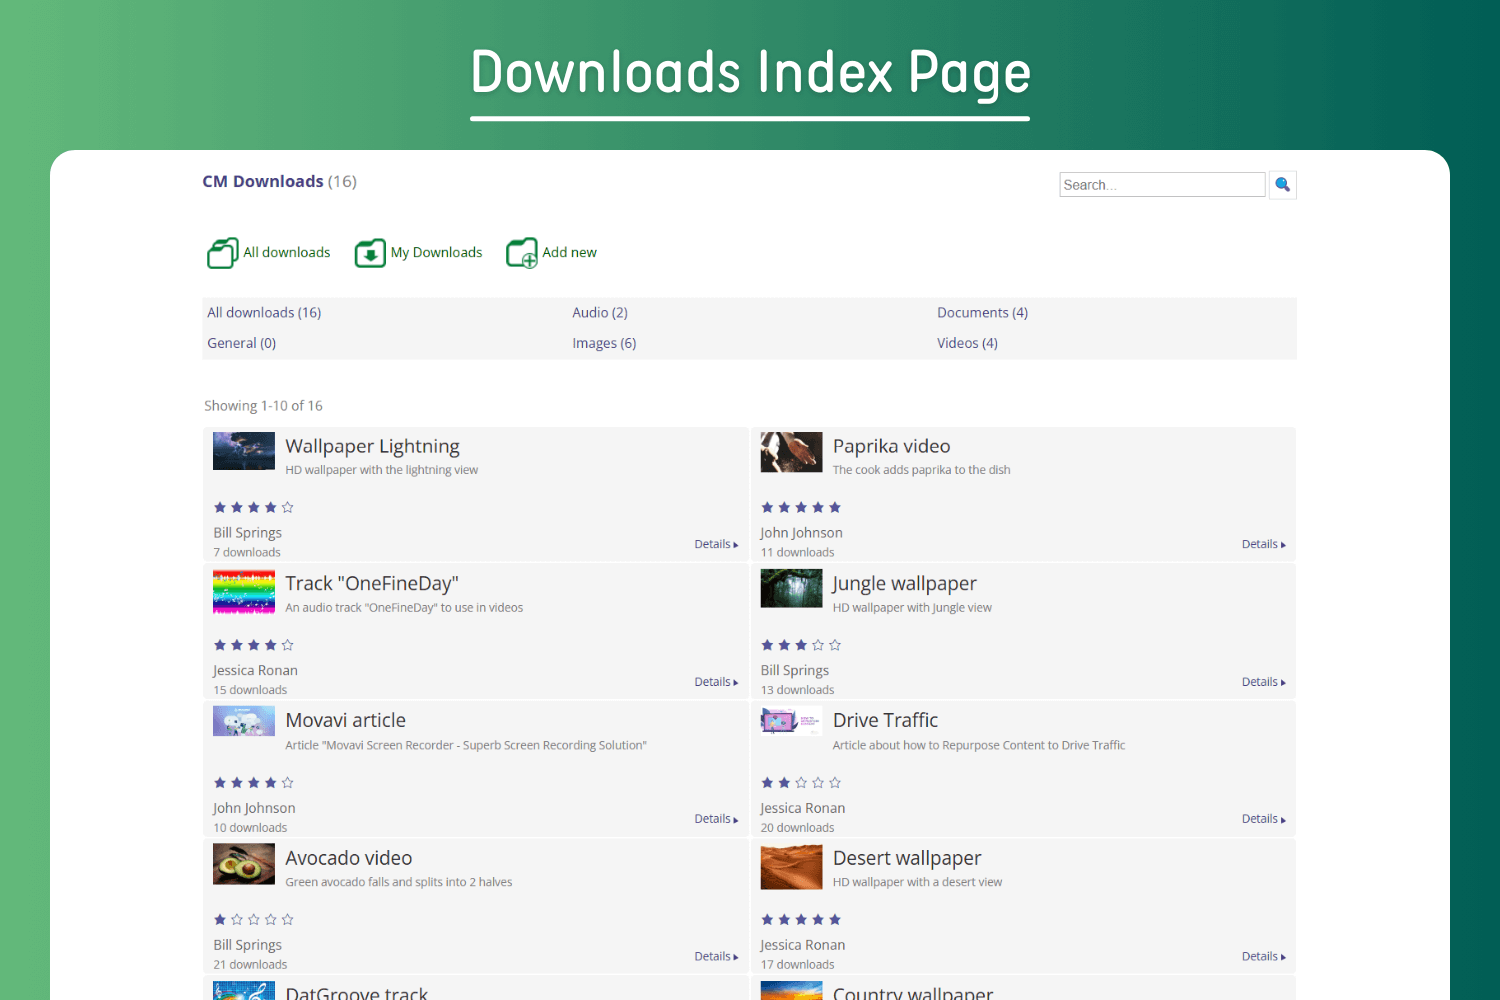Click the All downloads folder icon
This screenshot has height=1000, width=1500.
(222, 253)
